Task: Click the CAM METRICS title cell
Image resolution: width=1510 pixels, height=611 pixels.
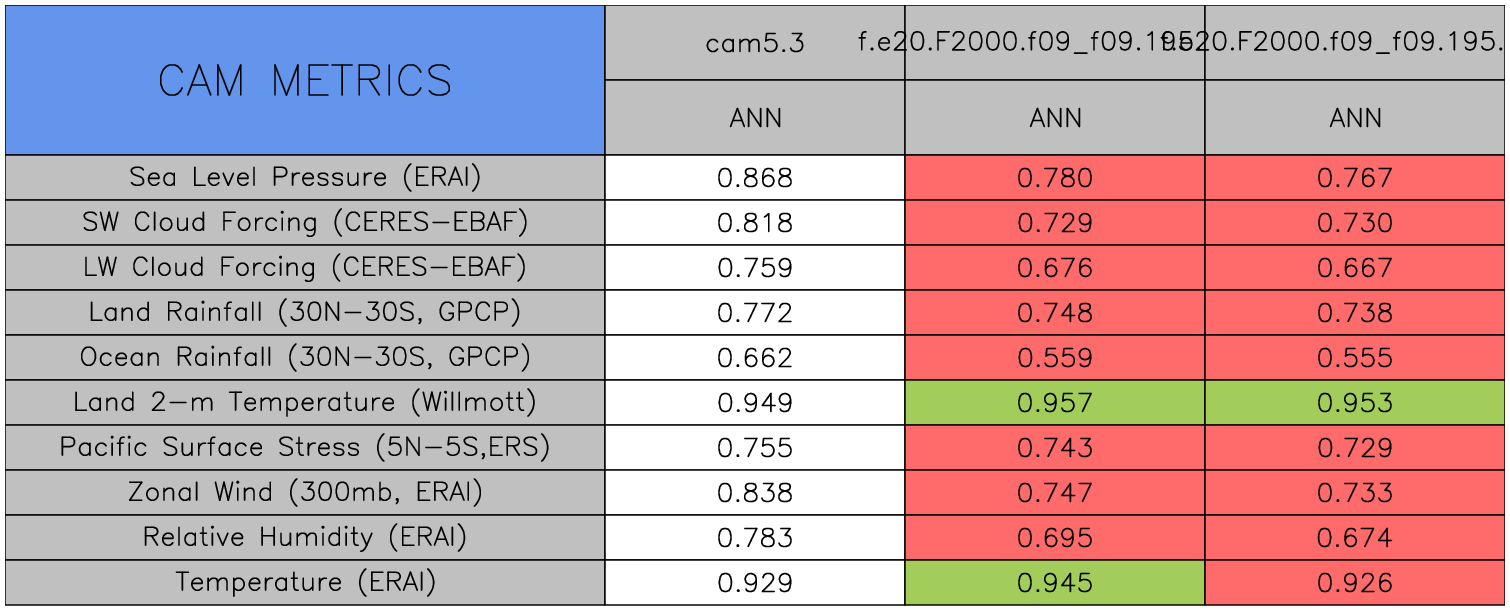Action: point(305,80)
